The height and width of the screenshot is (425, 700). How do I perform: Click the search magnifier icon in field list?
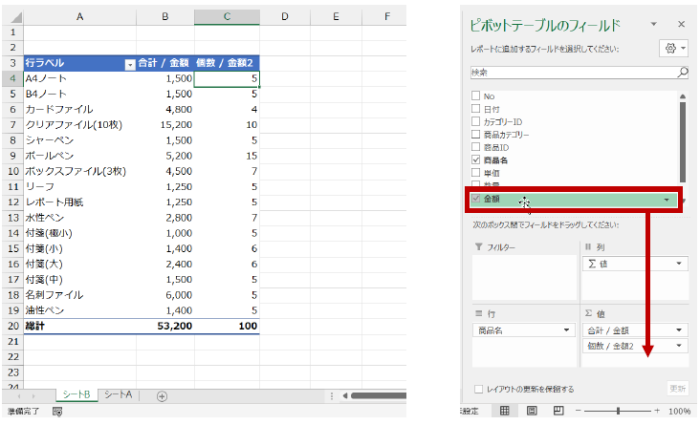coord(683,72)
